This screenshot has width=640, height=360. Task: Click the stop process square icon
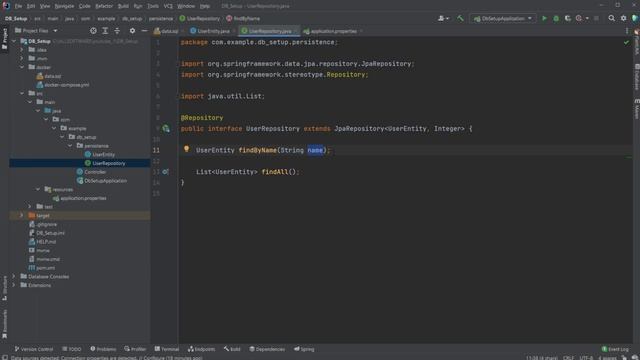[596, 18]
